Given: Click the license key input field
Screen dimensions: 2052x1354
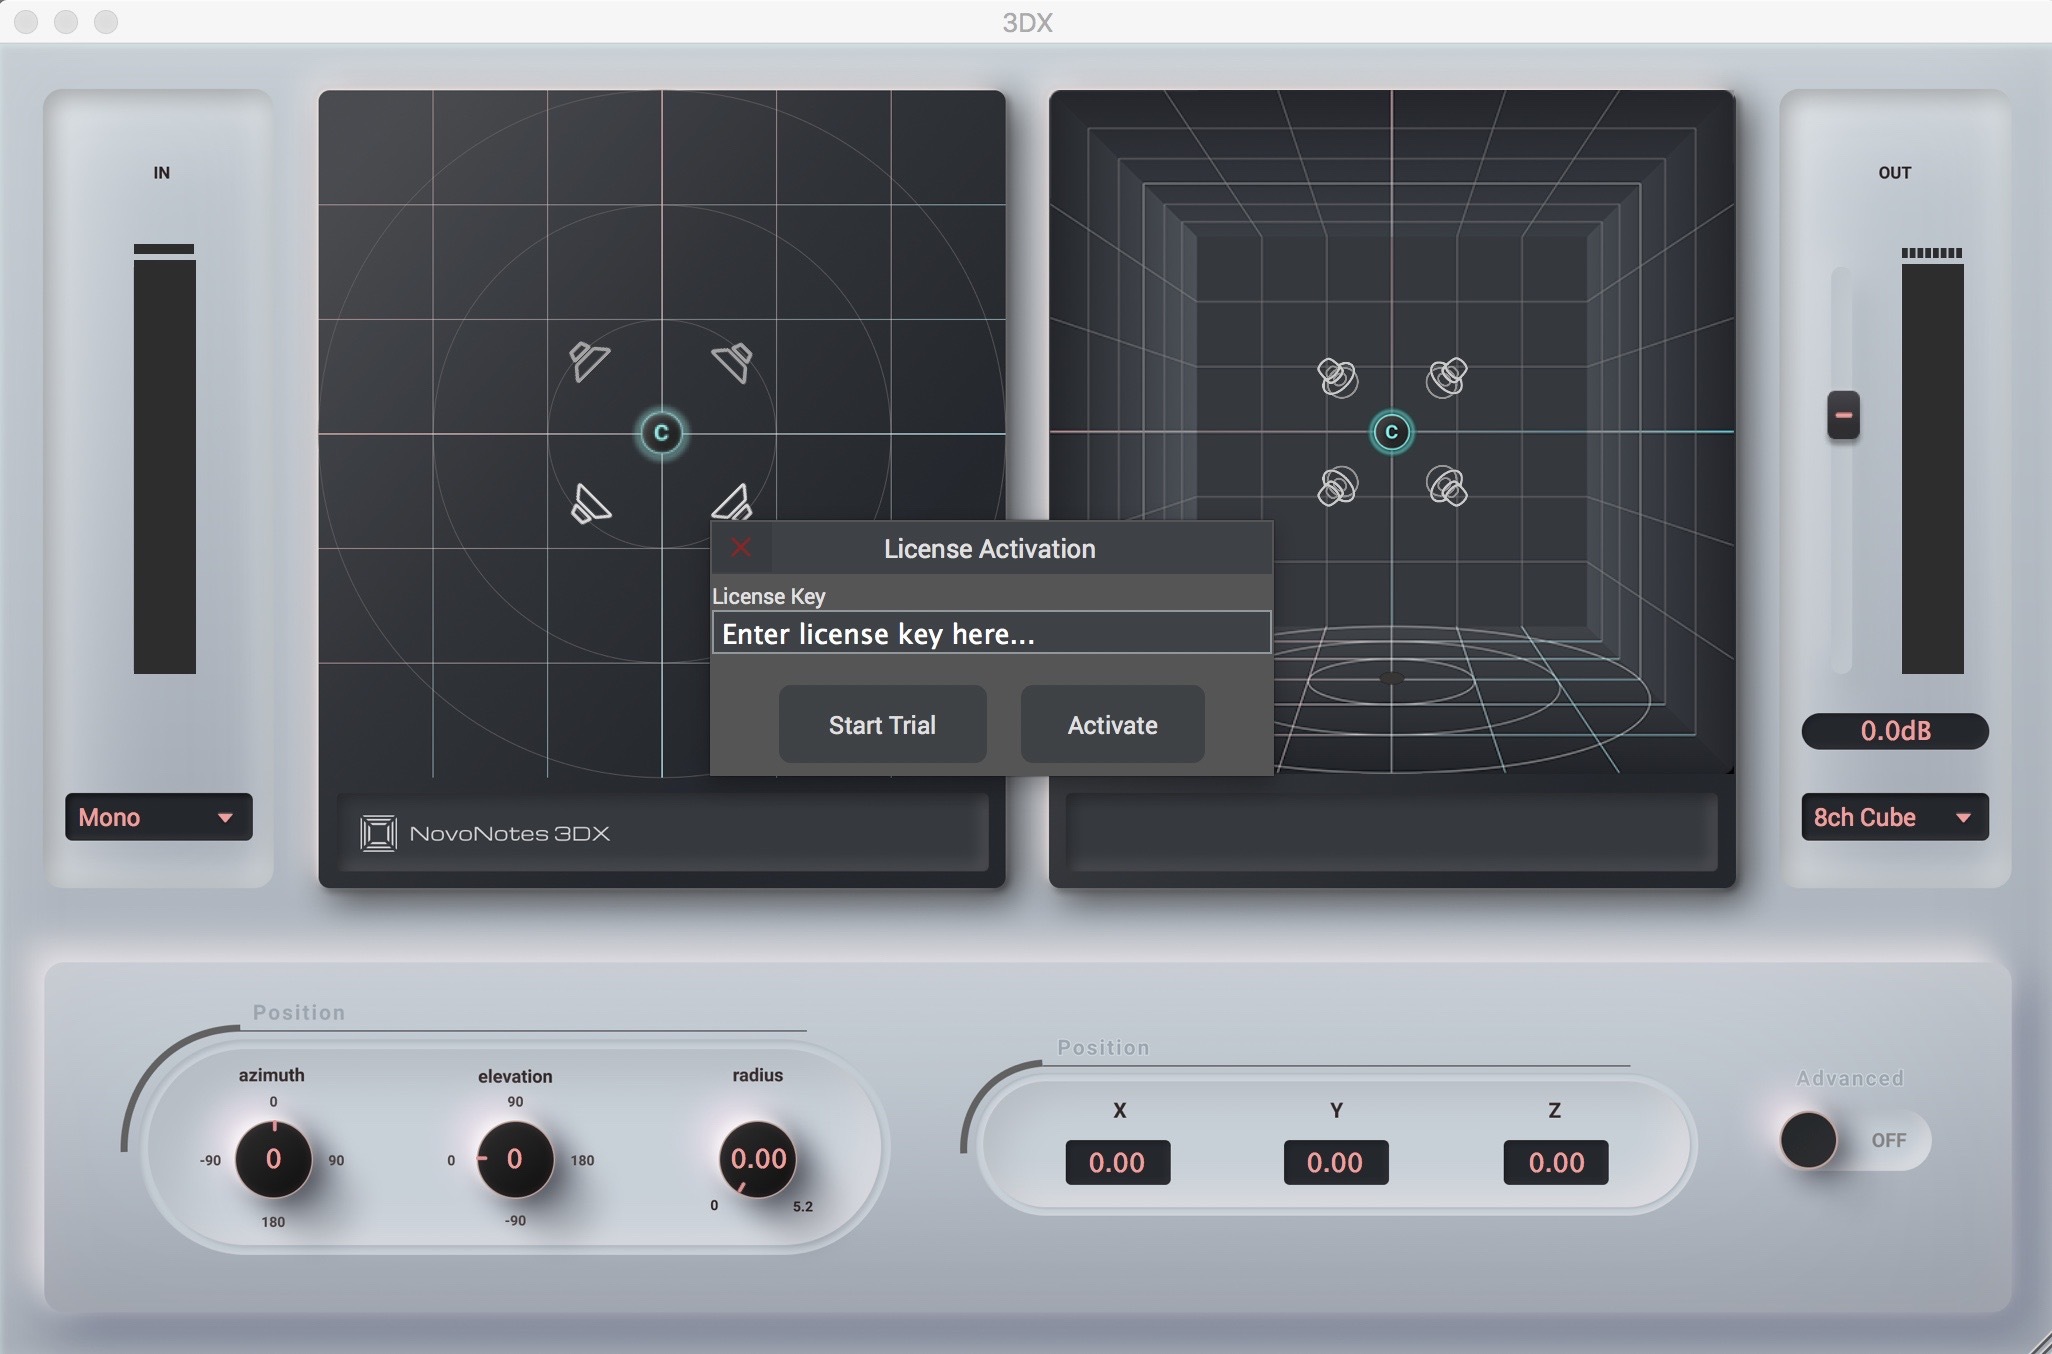Looking at the screenshot, I should pyautogui.click(x=990, y=632).
